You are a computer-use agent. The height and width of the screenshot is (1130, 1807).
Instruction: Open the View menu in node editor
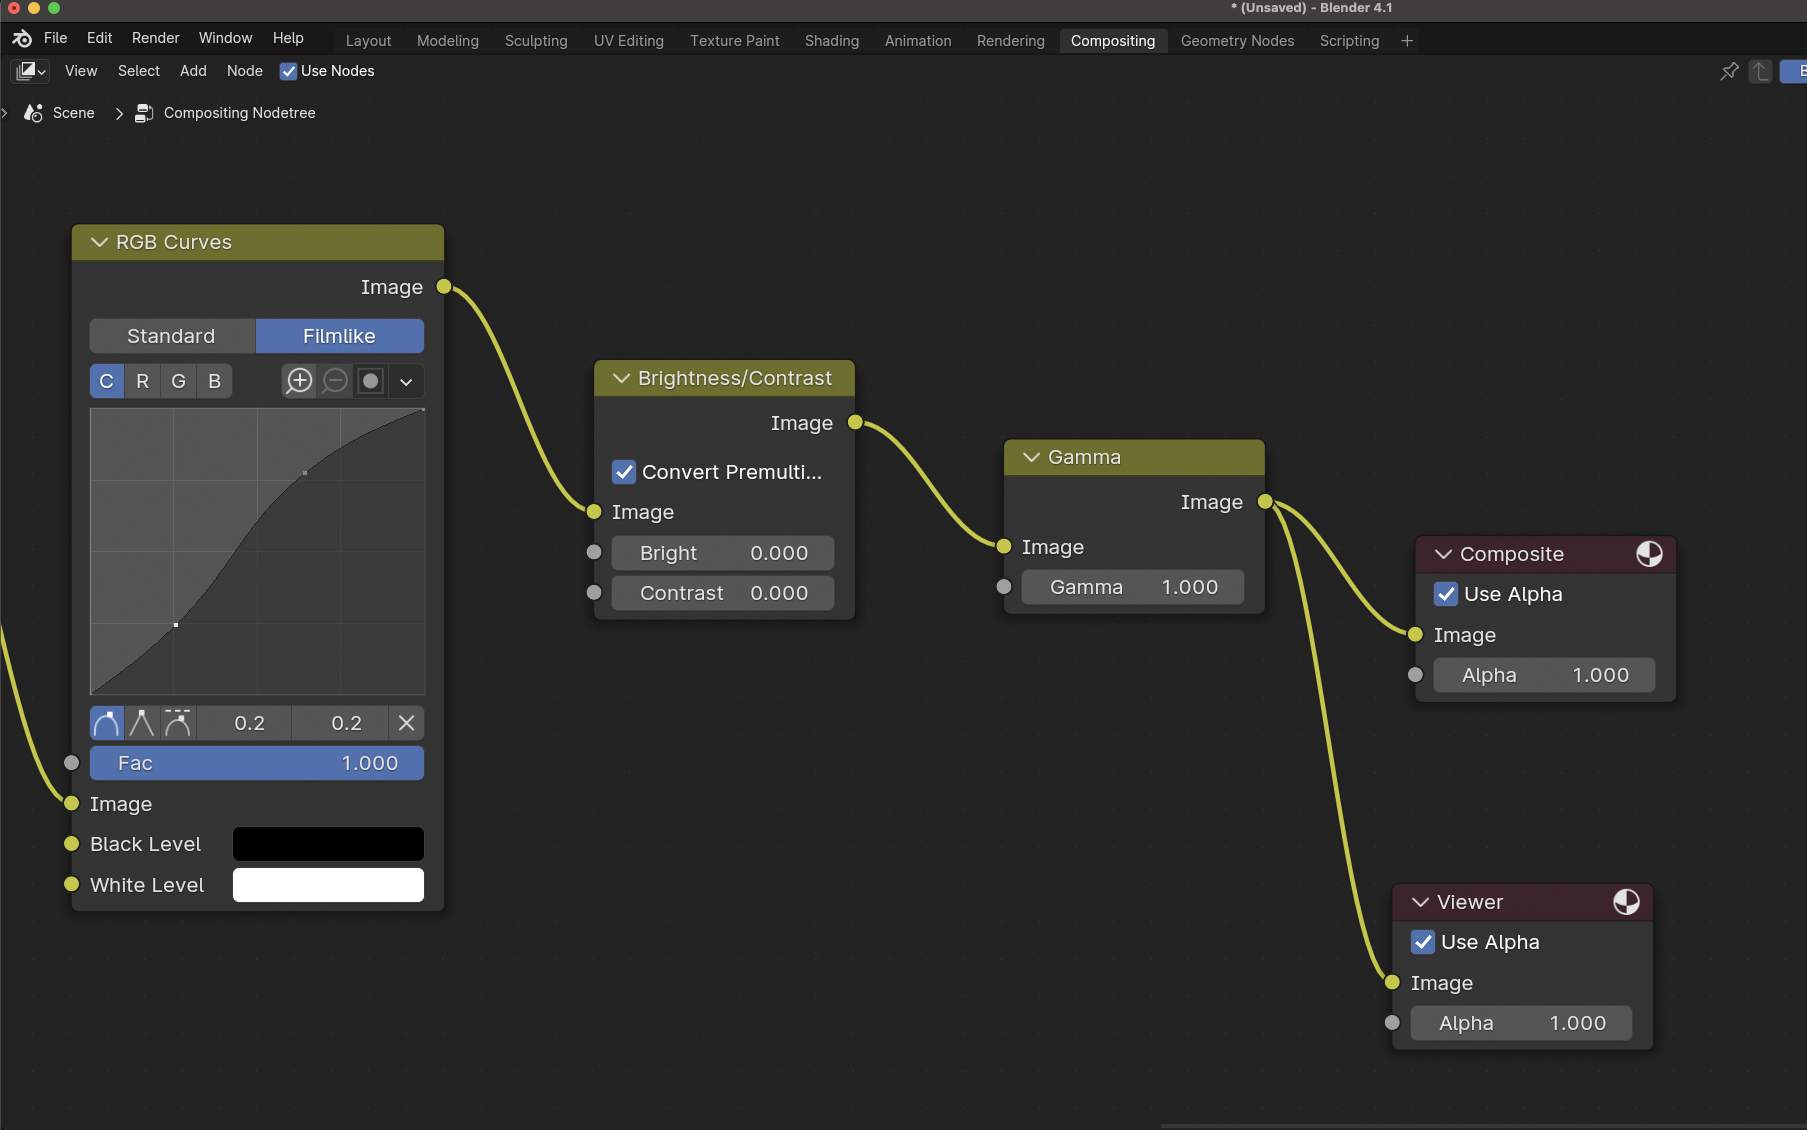[x=81, y=71]
